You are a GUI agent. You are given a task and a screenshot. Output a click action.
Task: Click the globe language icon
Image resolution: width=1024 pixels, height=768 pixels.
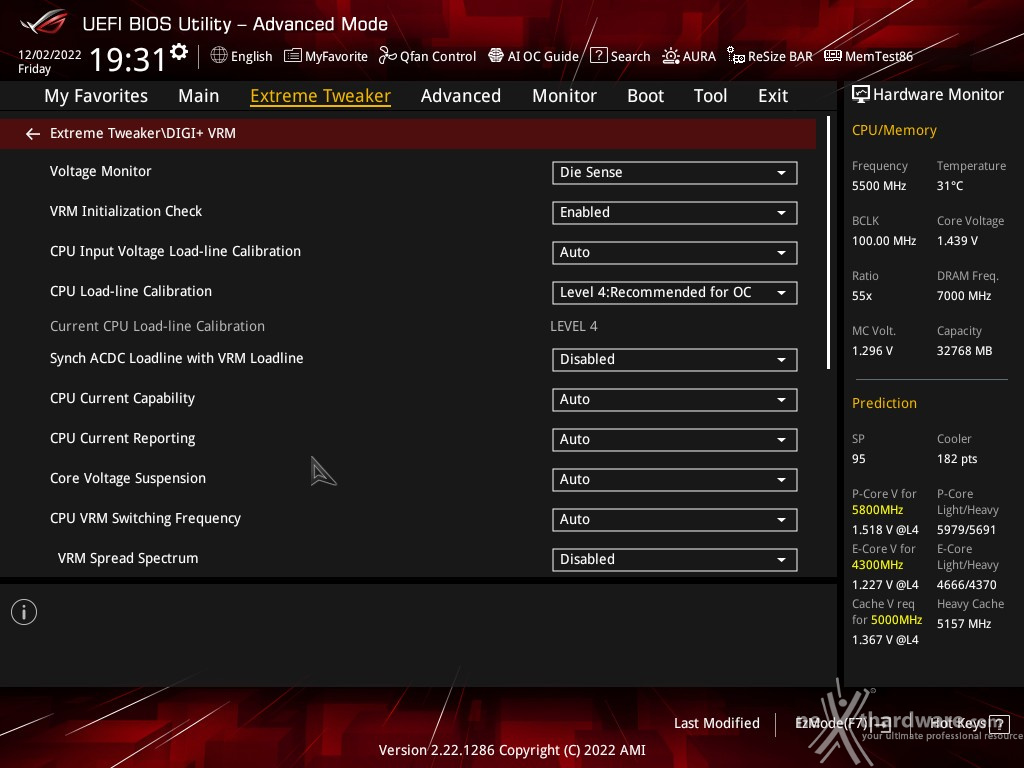[x=219, y=56]
